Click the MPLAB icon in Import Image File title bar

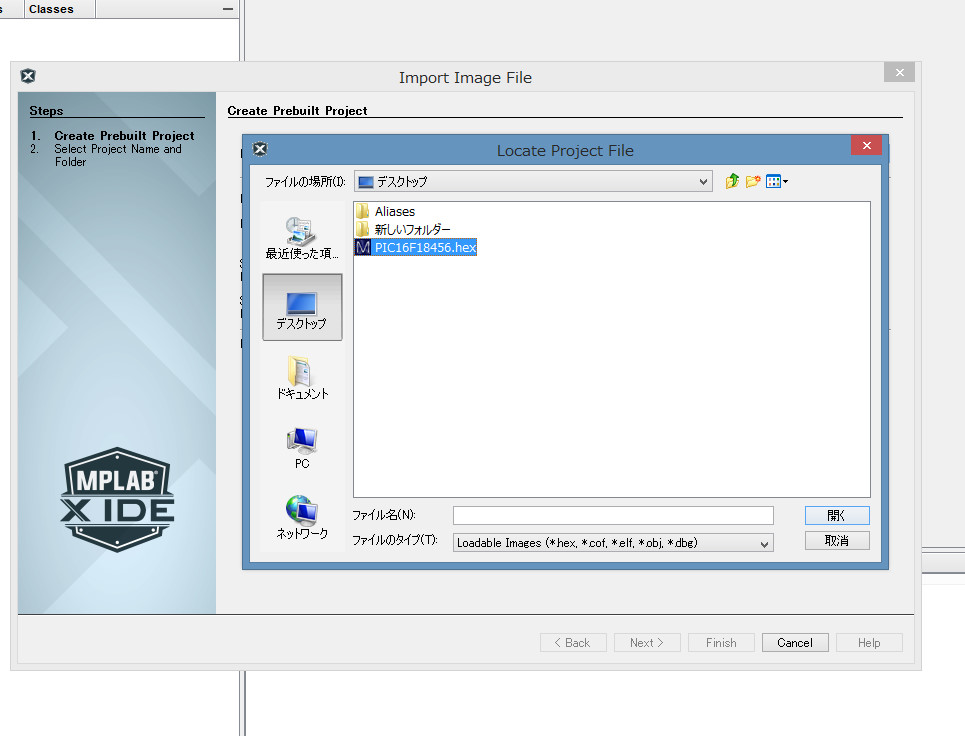28,76
